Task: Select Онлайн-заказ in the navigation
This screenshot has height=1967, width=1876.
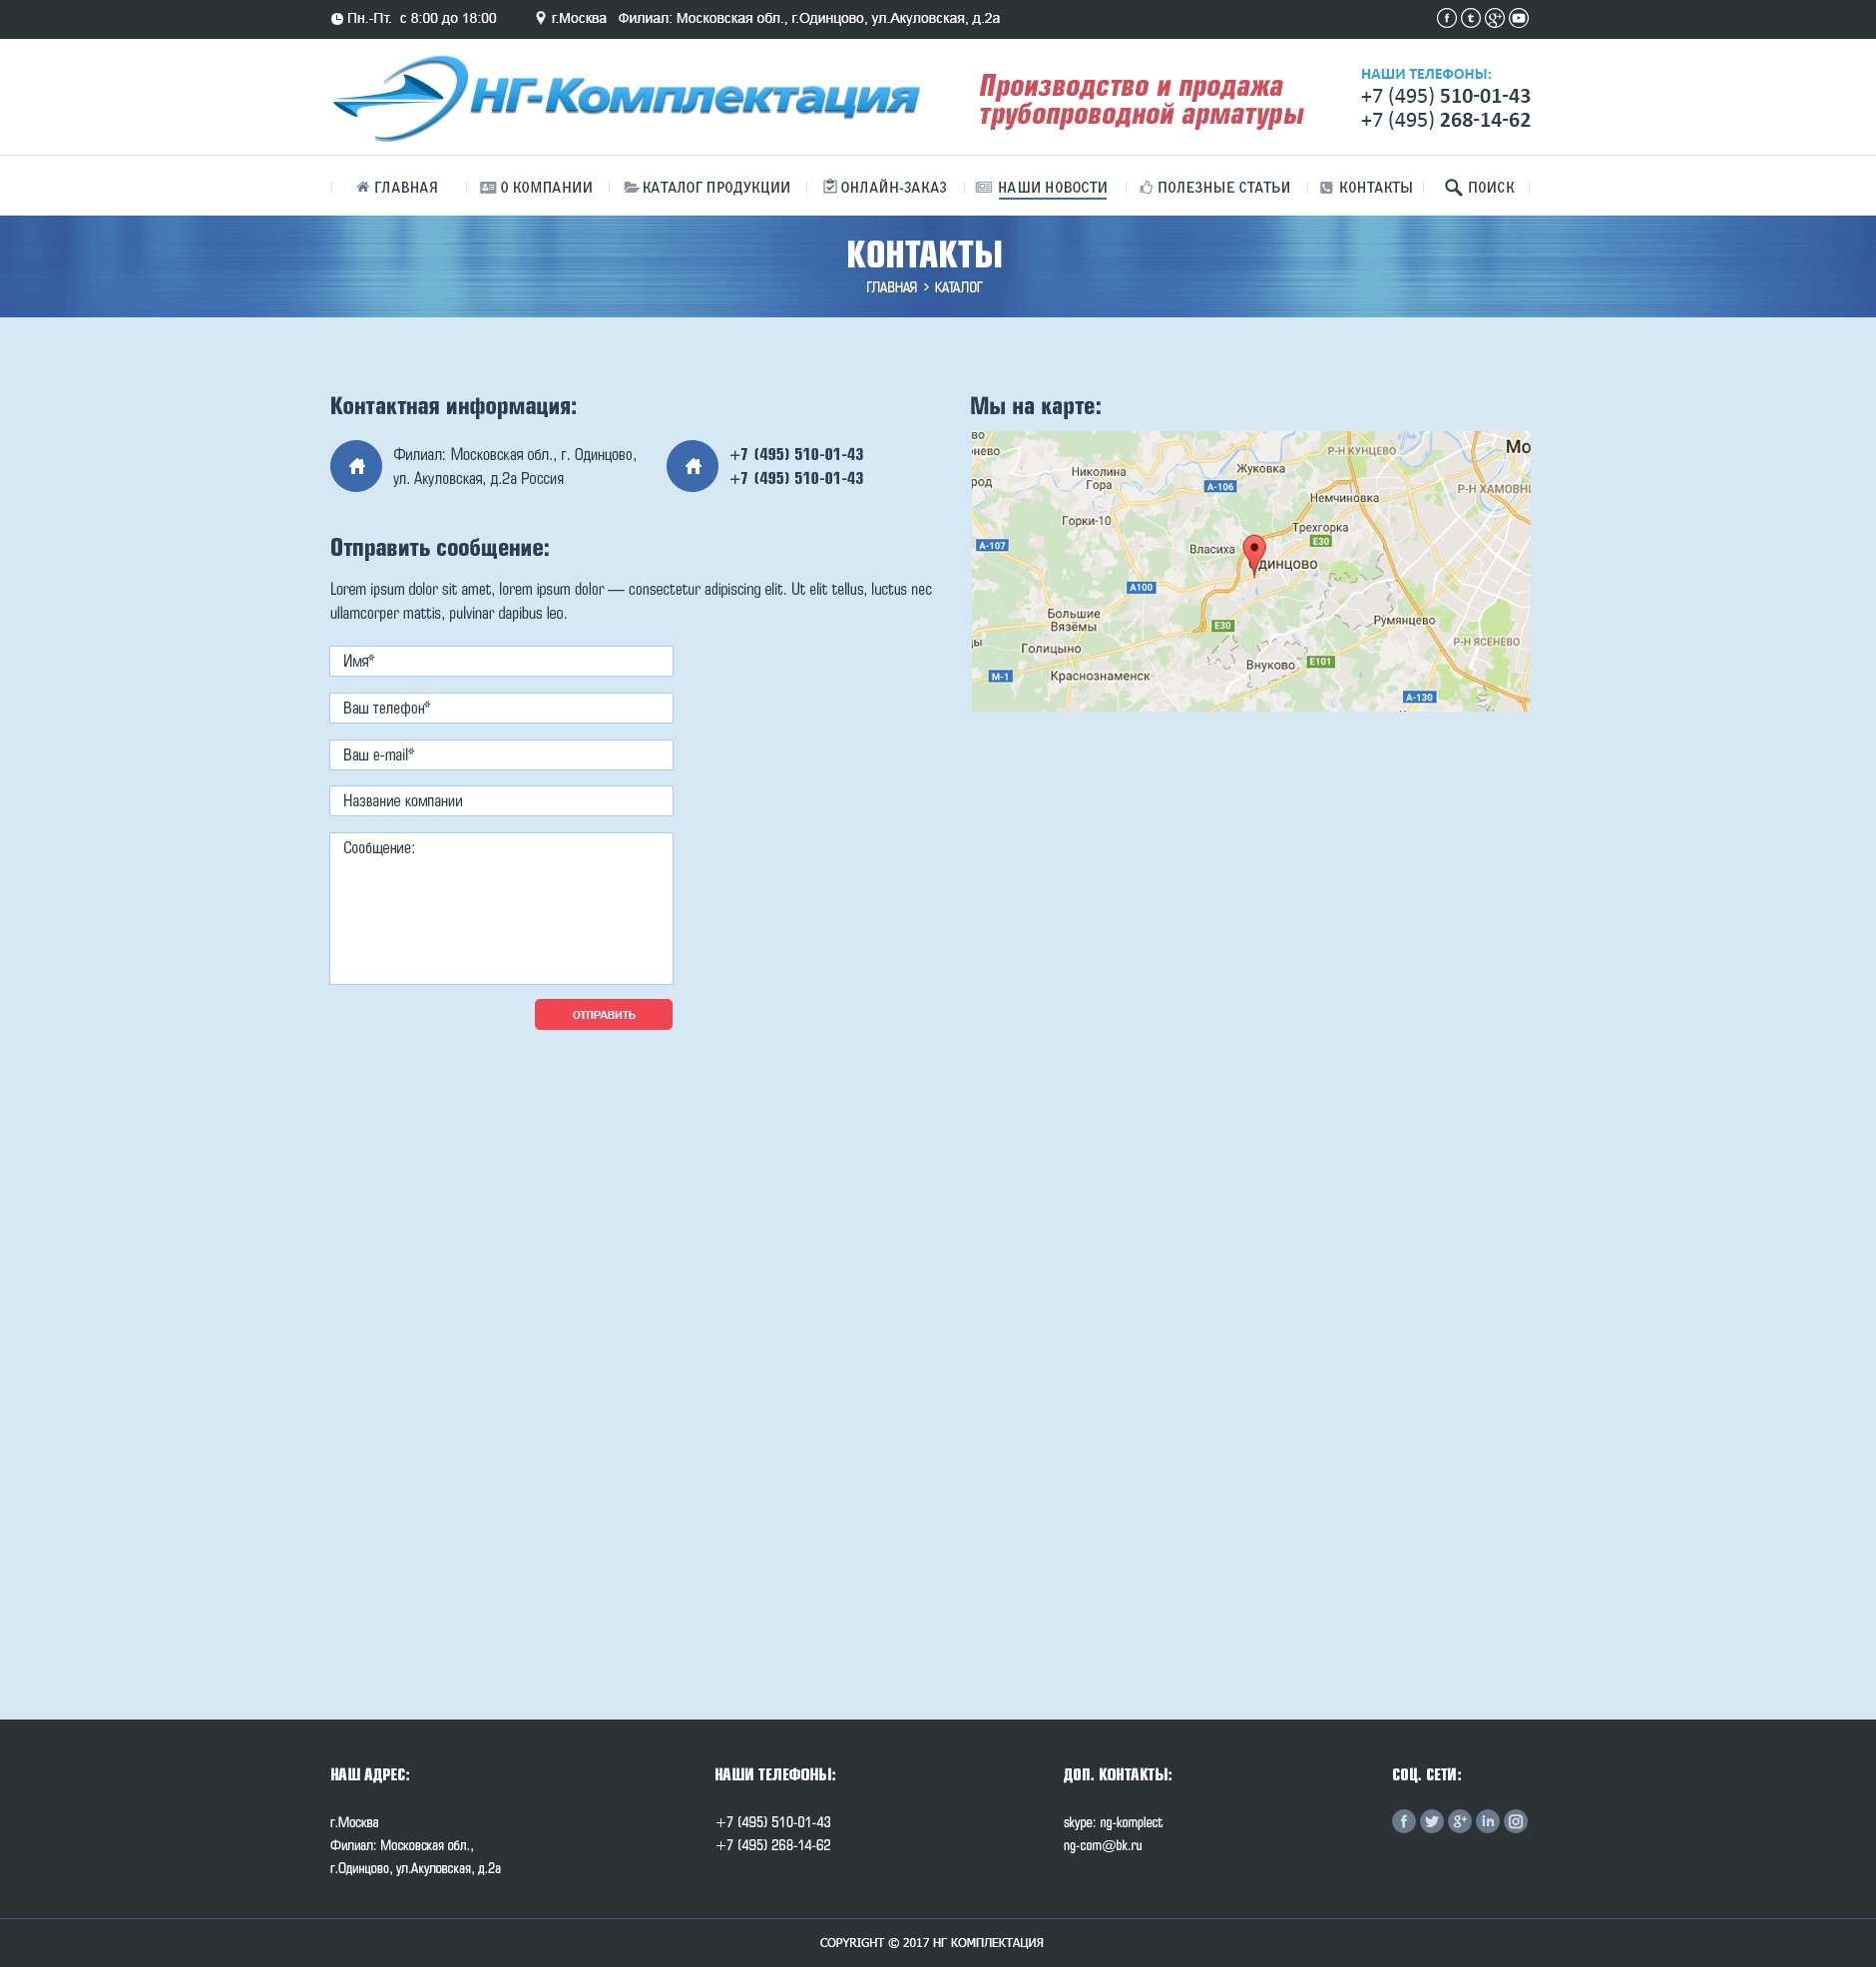Action: [x=885, y=187]
